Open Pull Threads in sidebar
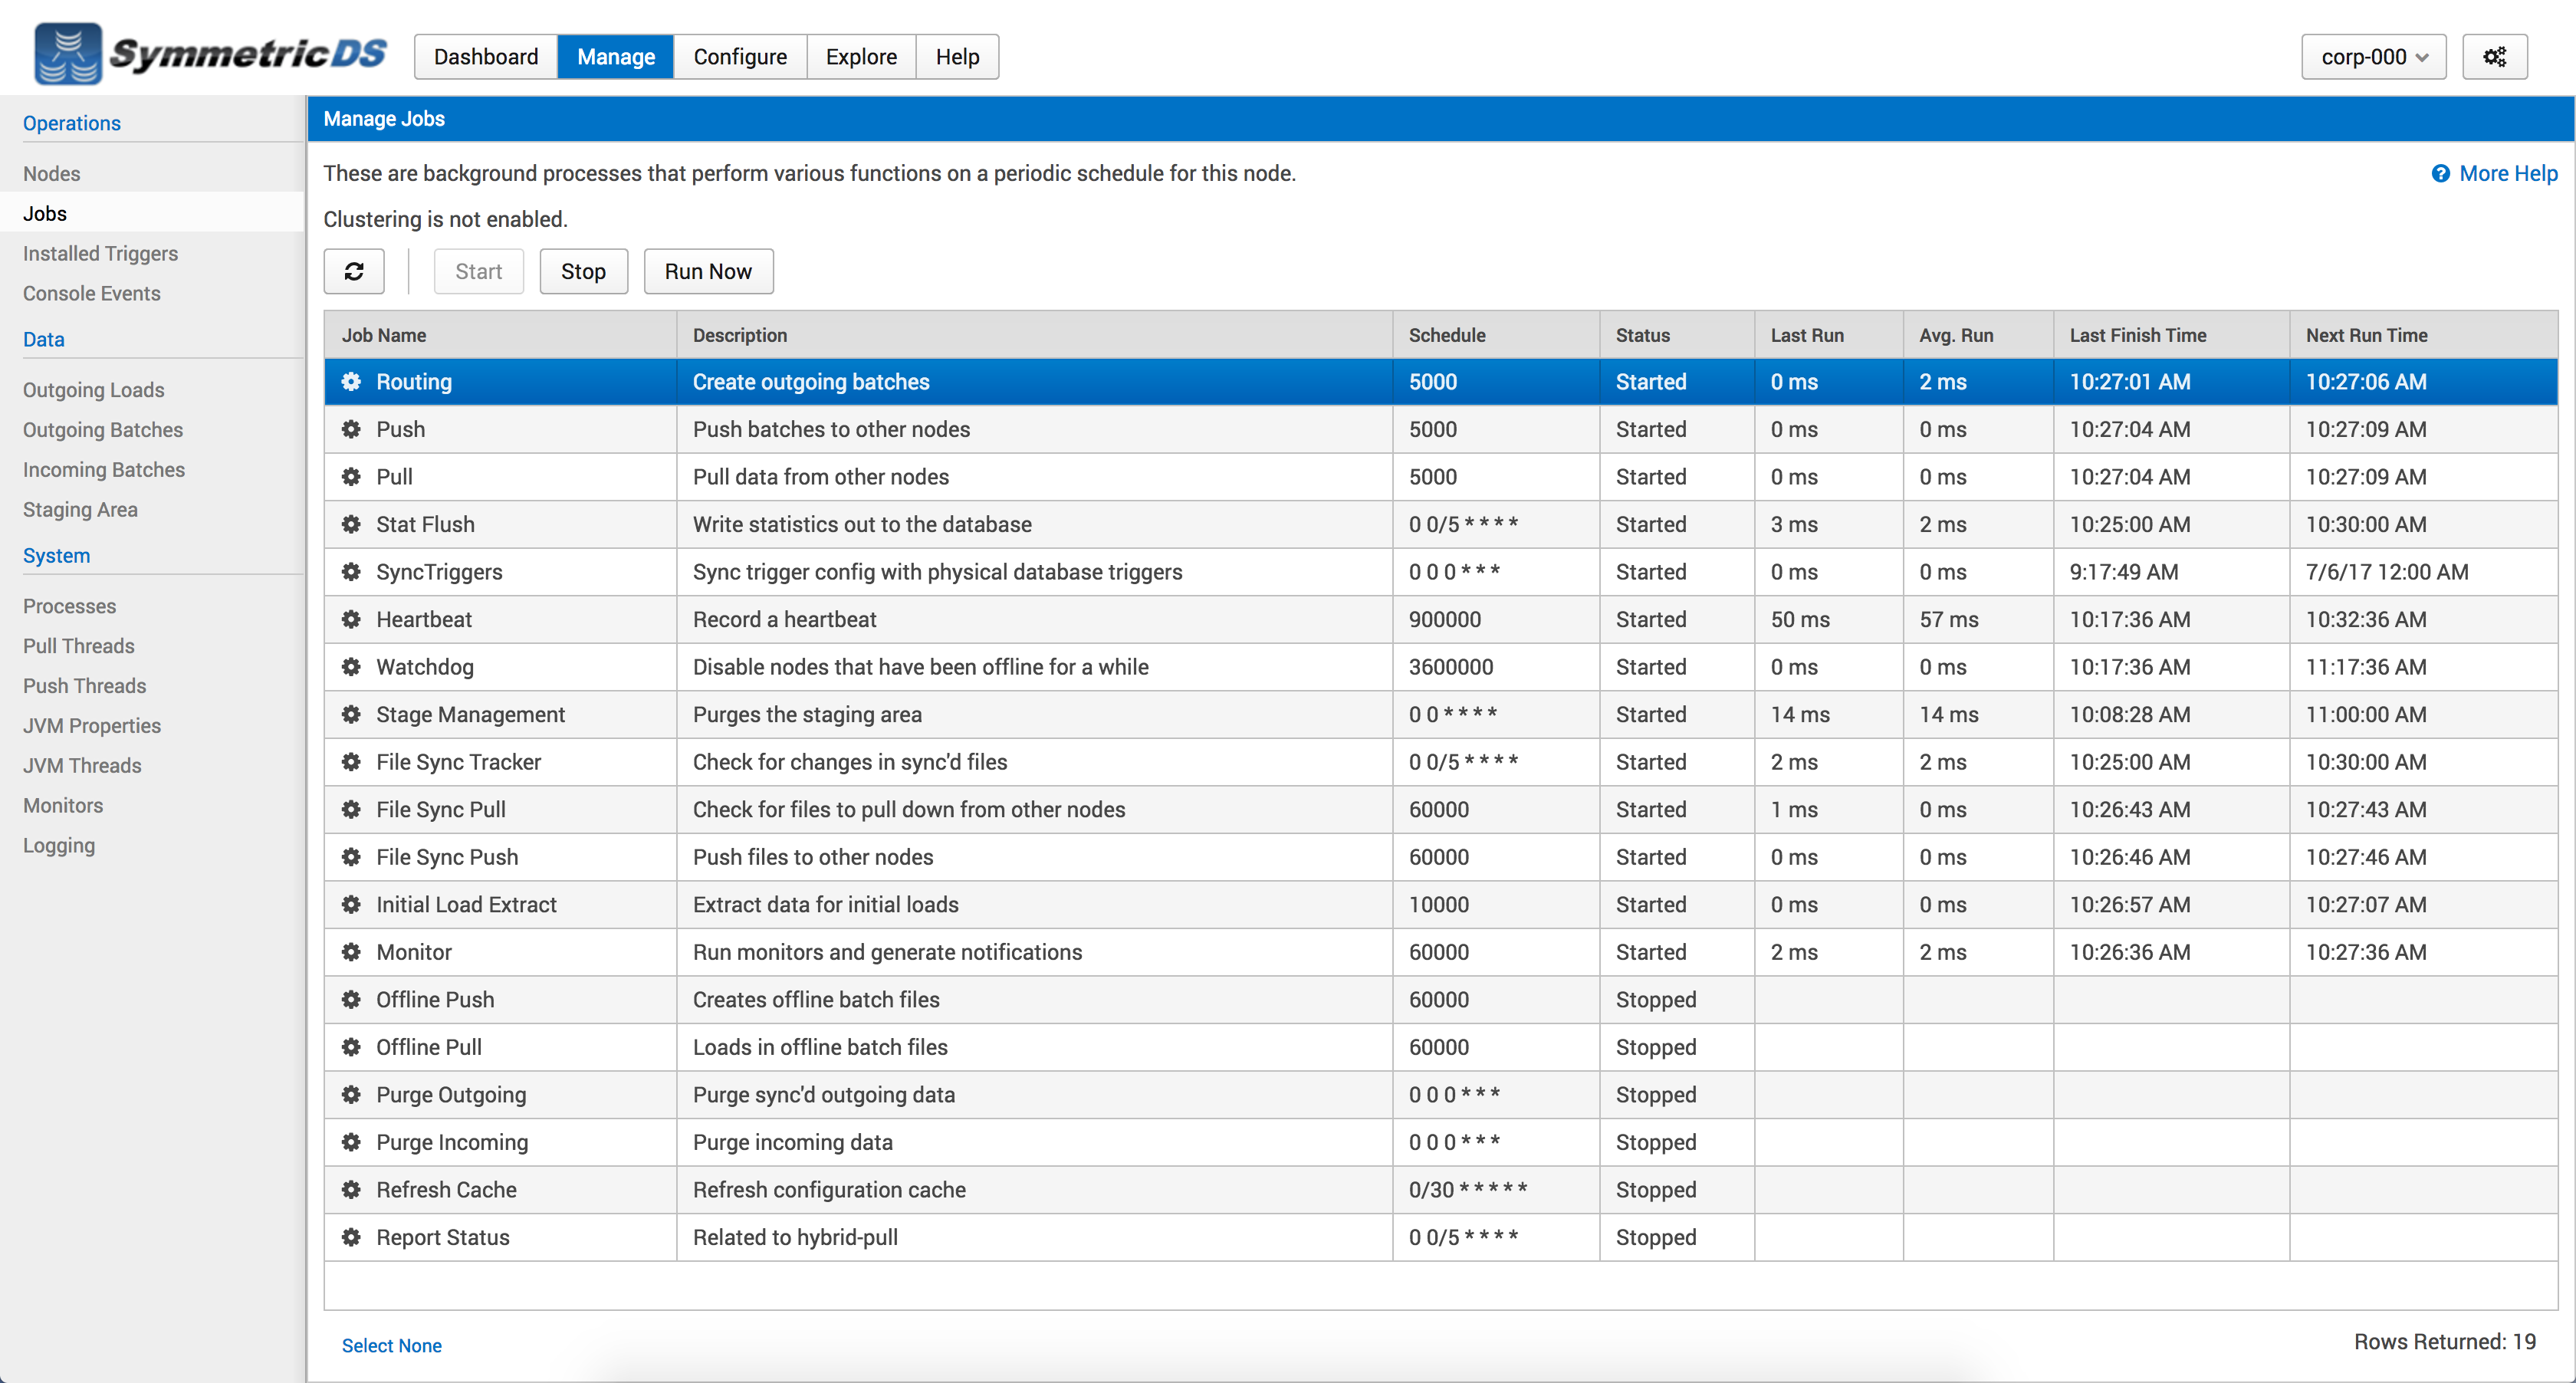 [x=78, y=646]
